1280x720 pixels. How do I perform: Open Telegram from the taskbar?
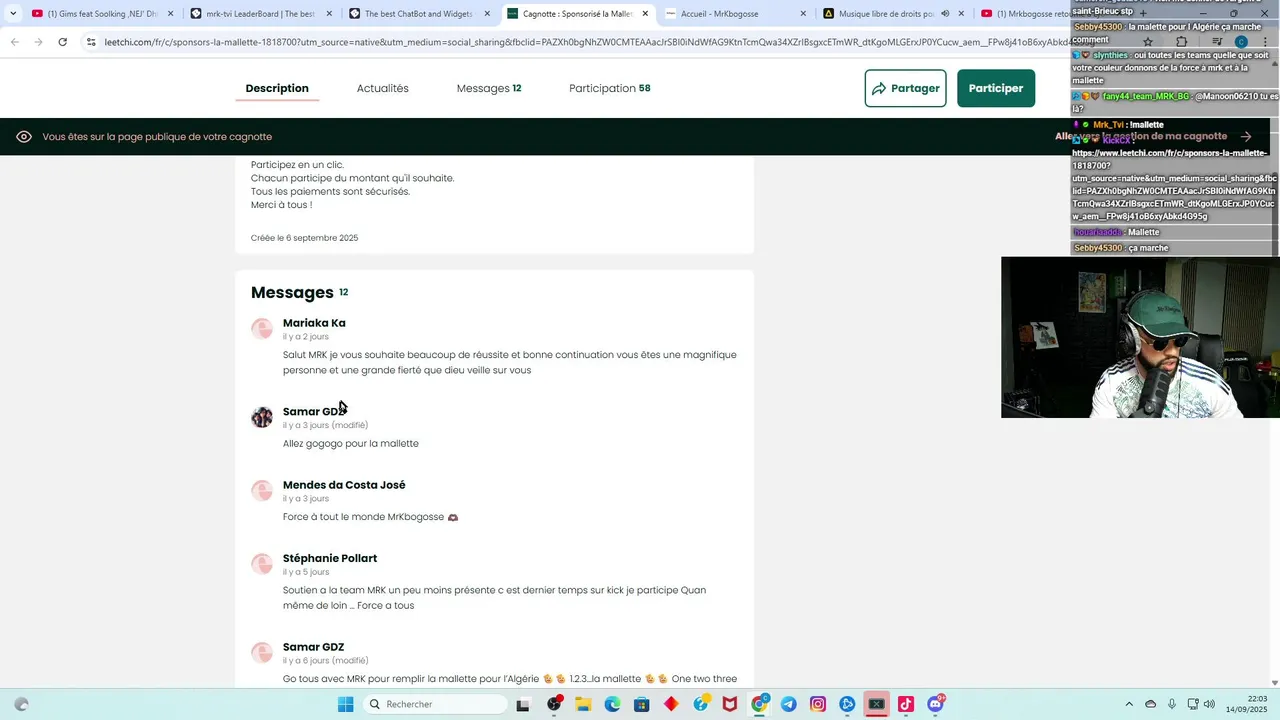click(x=789, y=704)
